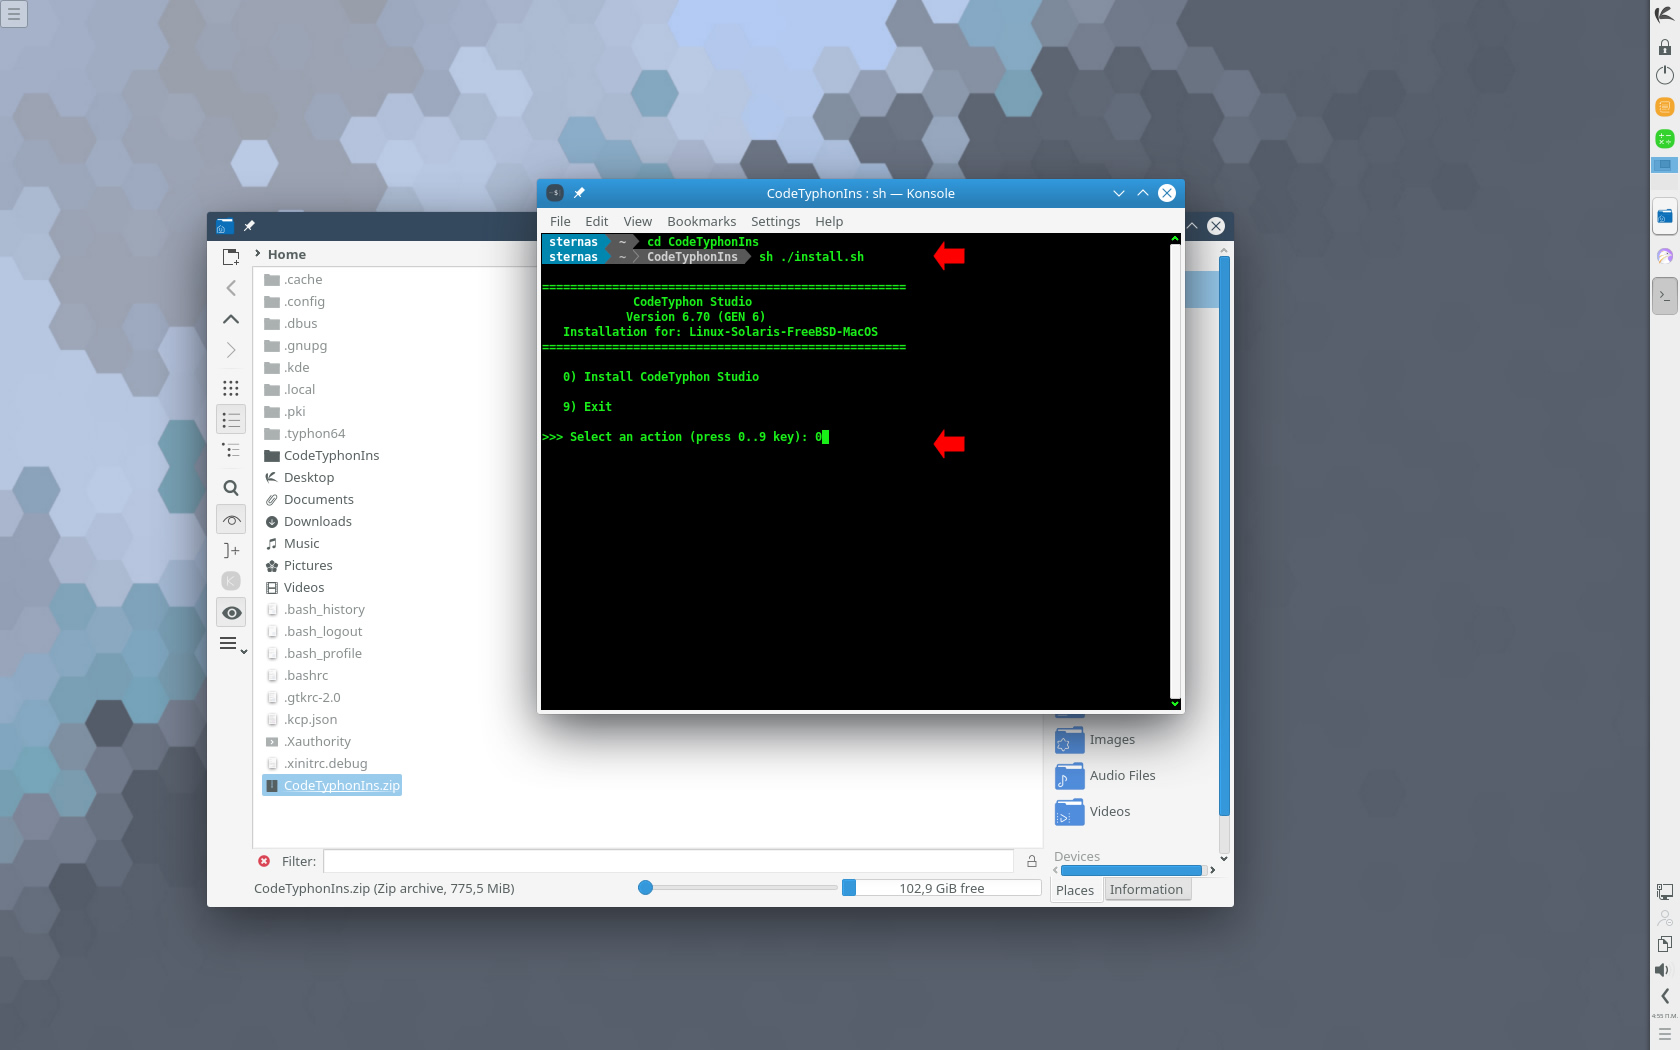1680x1050 pixels.
Task: Click the Konsole vertical scrollbar
Action: tap(1175, 471)
